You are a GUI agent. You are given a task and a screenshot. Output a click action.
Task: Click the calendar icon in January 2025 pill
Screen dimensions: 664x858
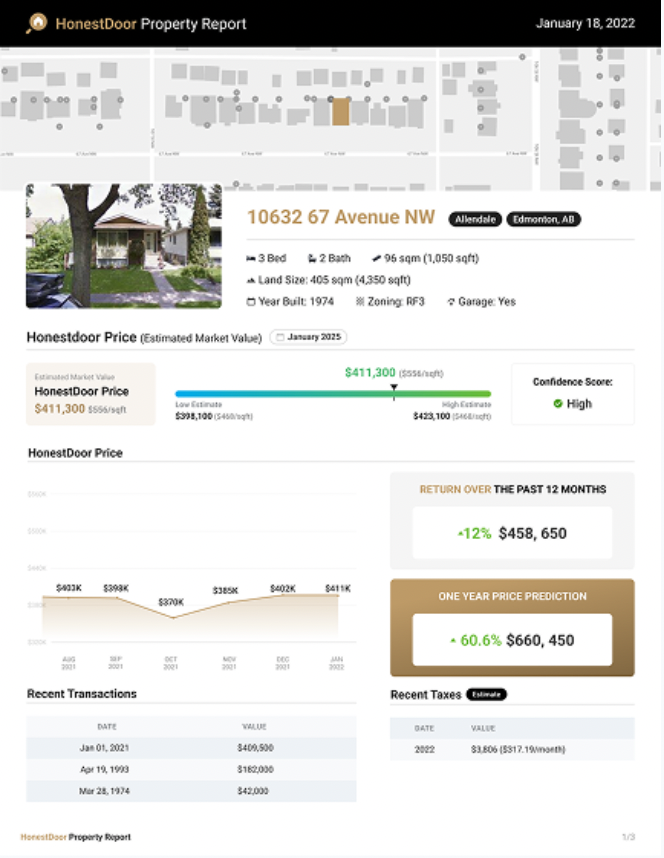(x=280, y=337)
